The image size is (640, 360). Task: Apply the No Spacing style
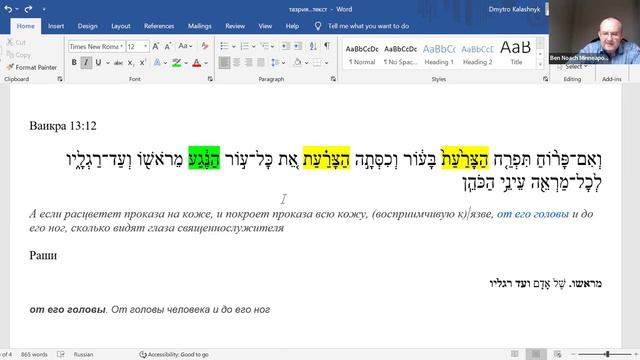click(400, 54)
